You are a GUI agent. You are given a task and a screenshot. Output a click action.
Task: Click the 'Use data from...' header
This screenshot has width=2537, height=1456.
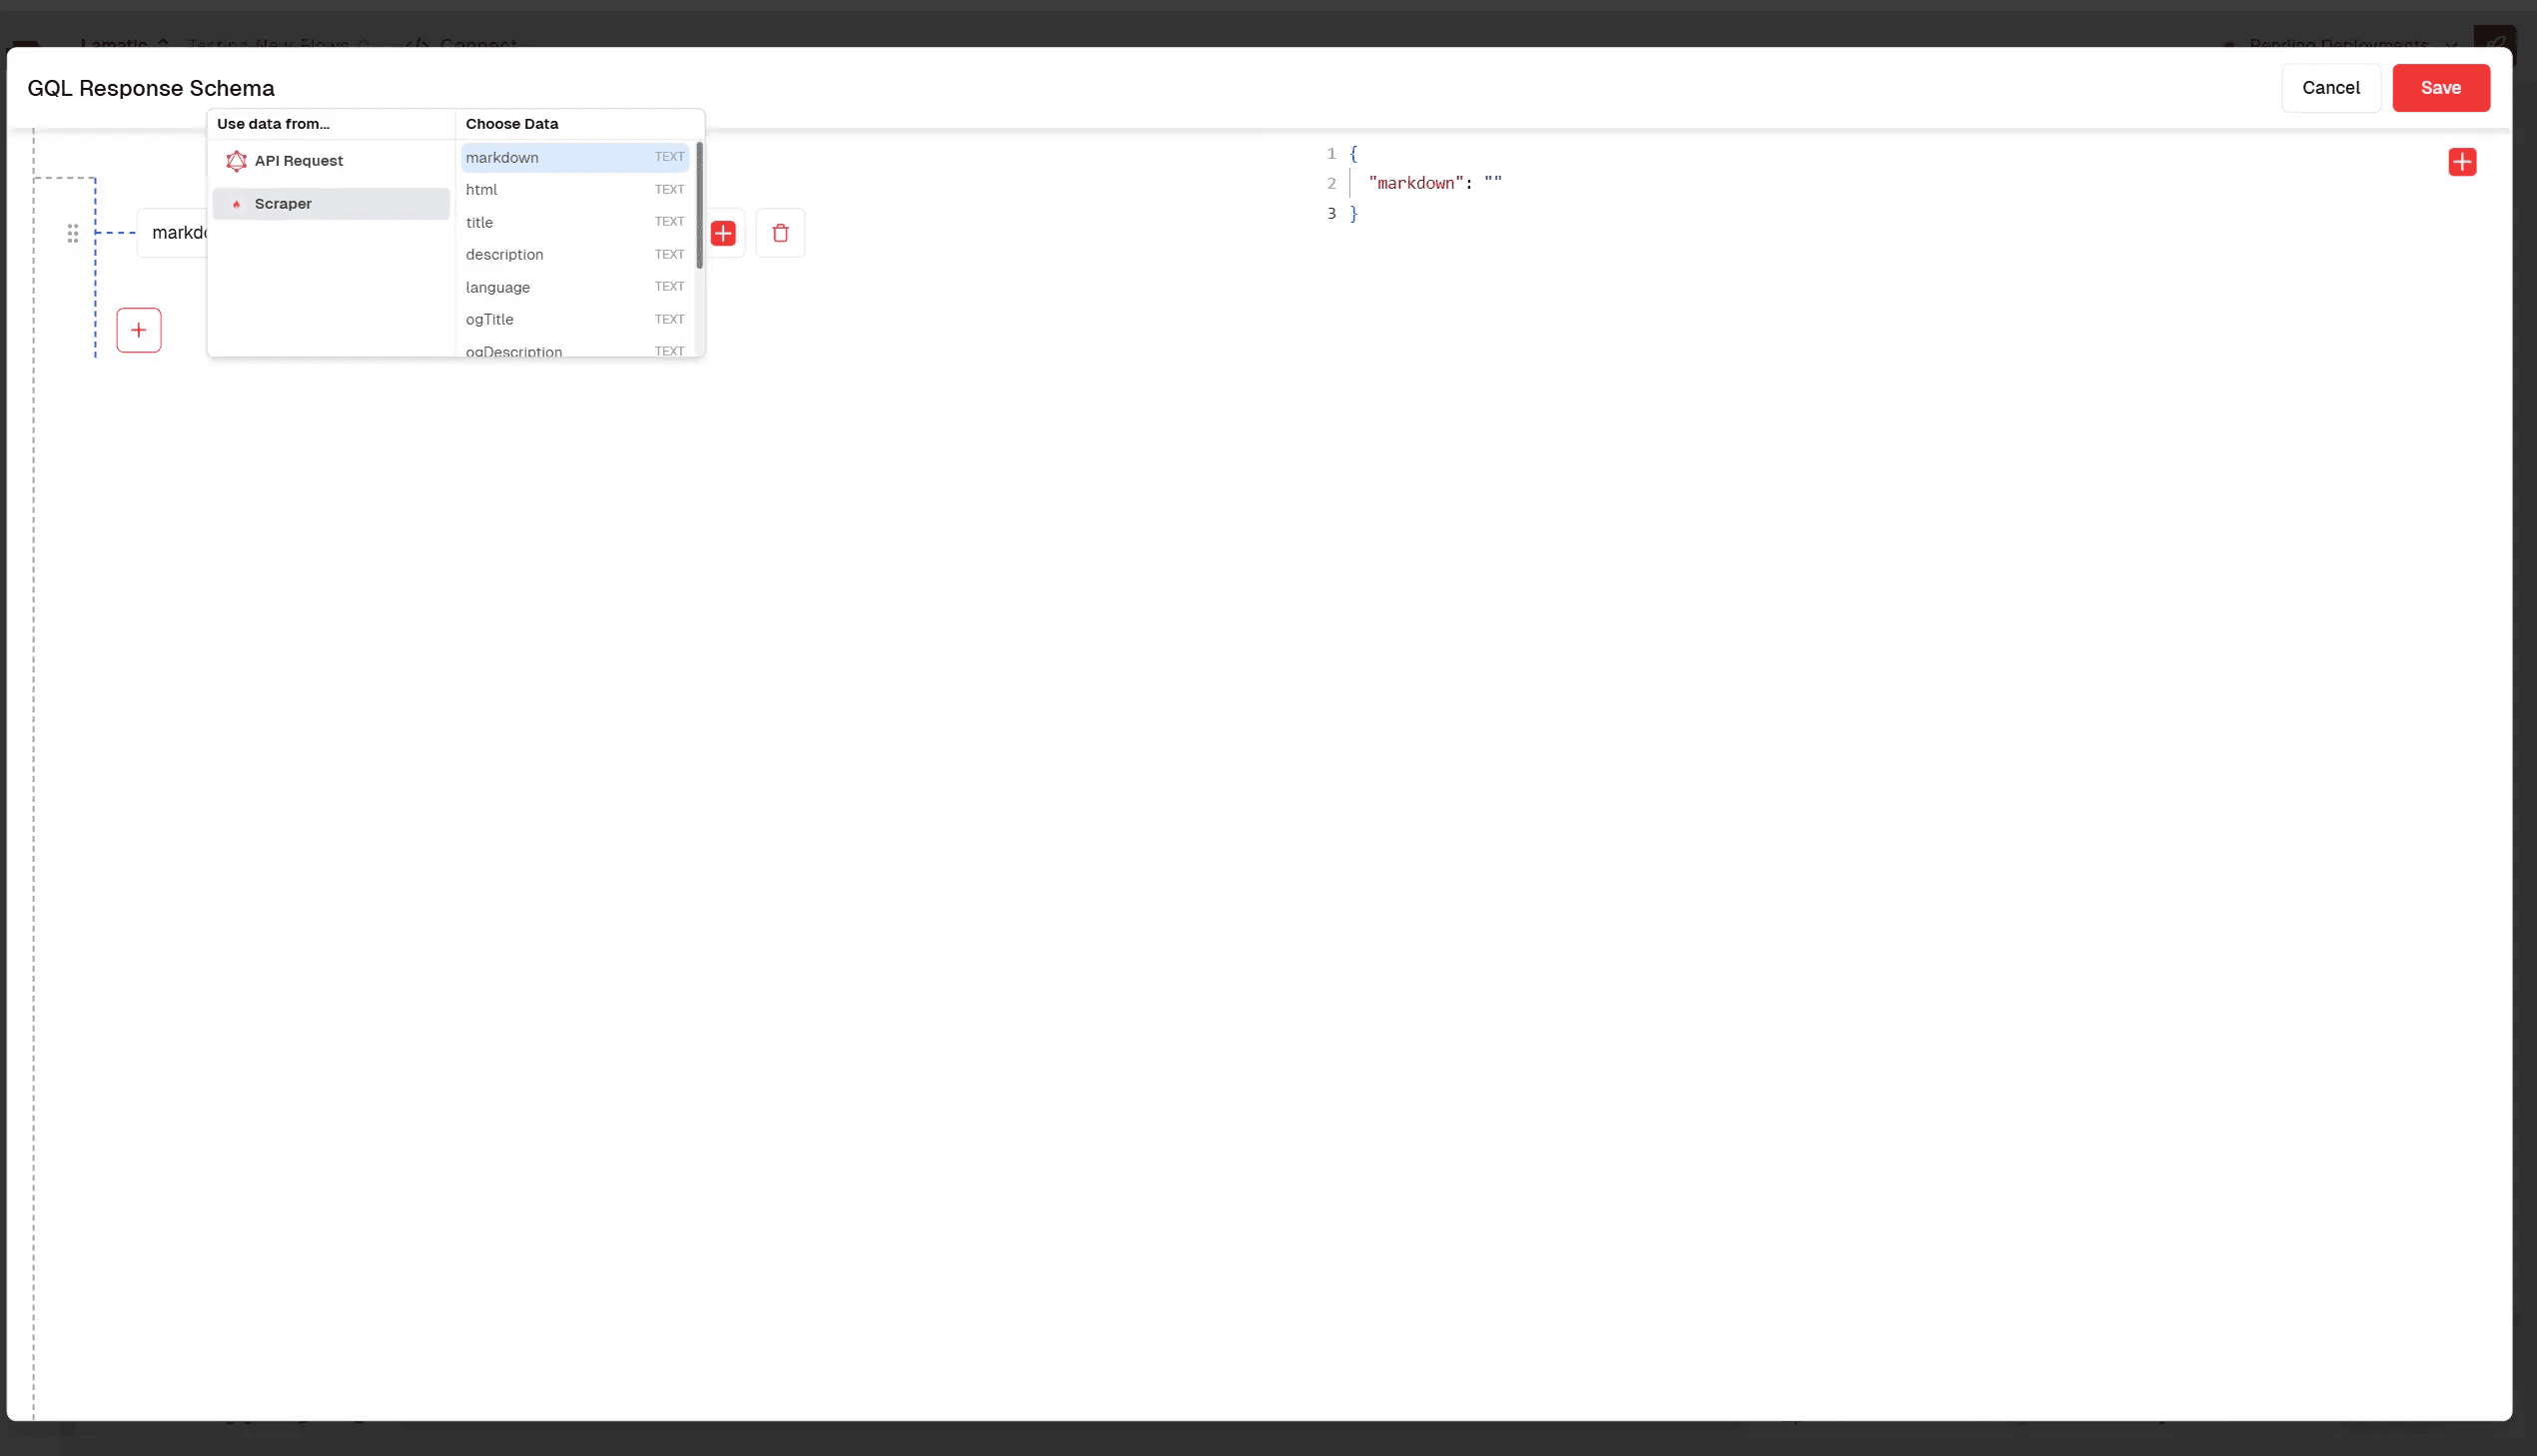coord(273,124)
